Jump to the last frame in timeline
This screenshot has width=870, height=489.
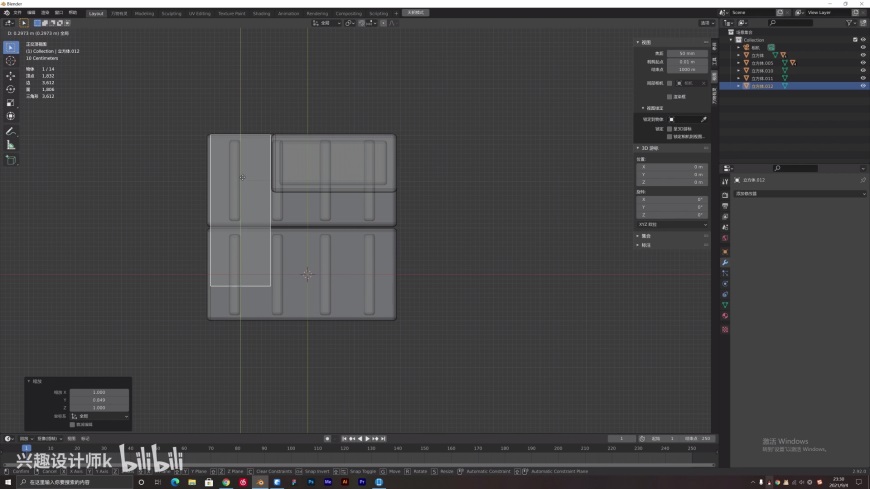coord(383,438)
